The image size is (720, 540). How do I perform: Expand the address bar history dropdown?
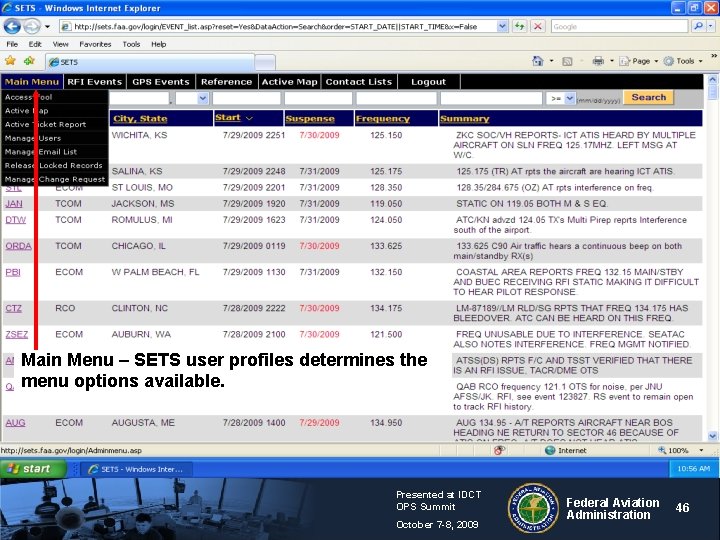(x=502, y=27)
